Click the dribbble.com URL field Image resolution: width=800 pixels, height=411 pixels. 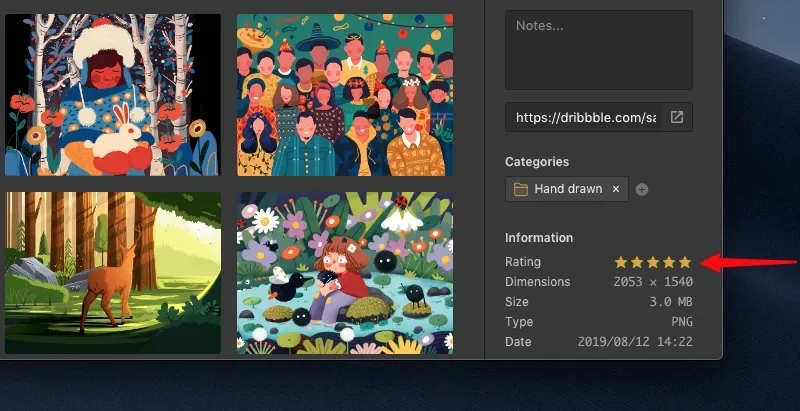click(586, 117)
